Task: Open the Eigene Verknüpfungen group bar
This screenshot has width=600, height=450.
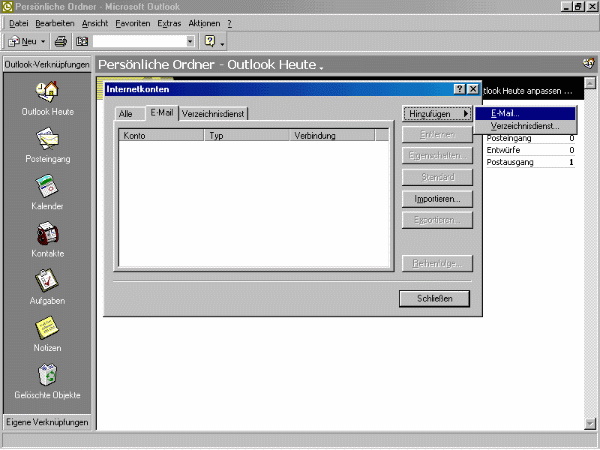Action: pyautogui.click(x=47, y=422)
